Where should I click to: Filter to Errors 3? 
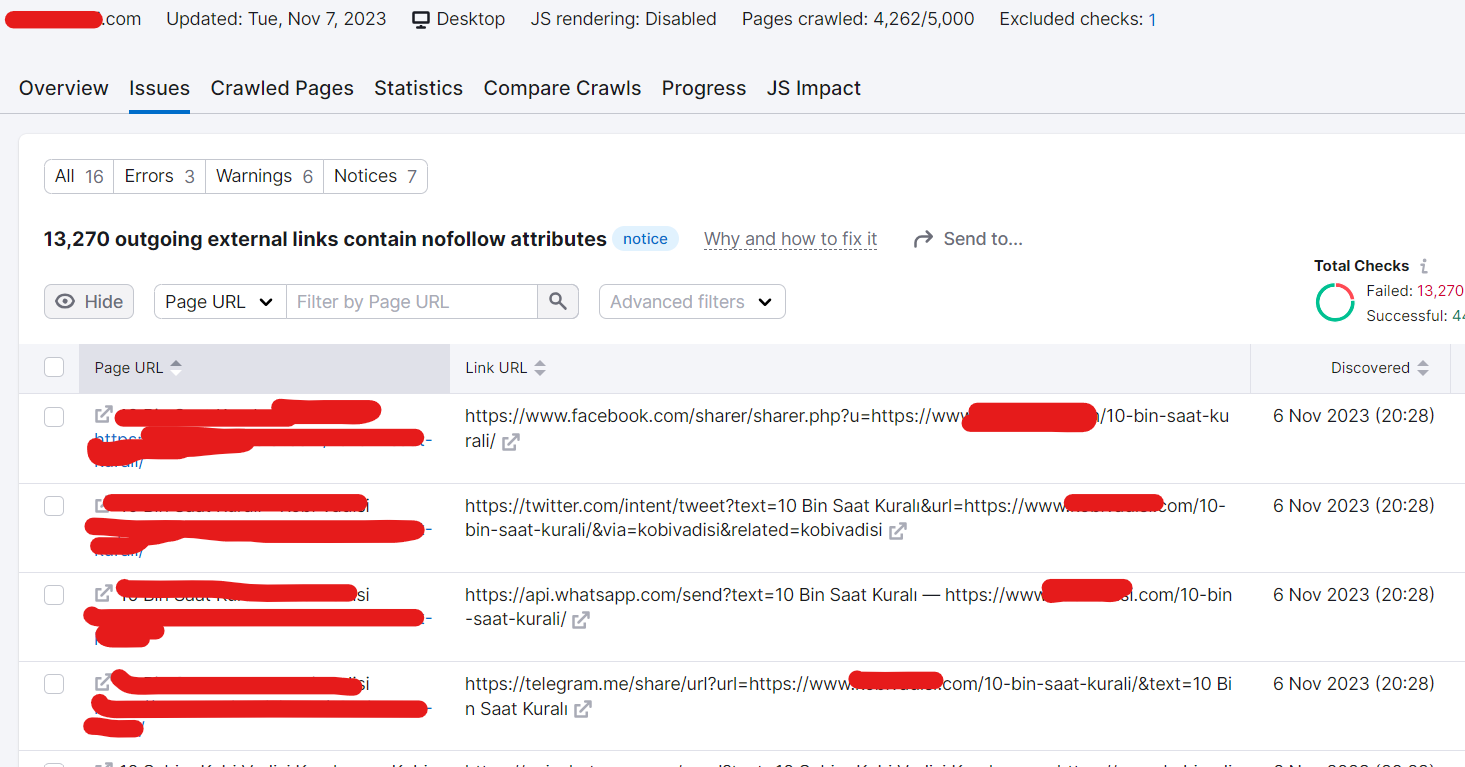pyautogui.click(x=160, y=176)
